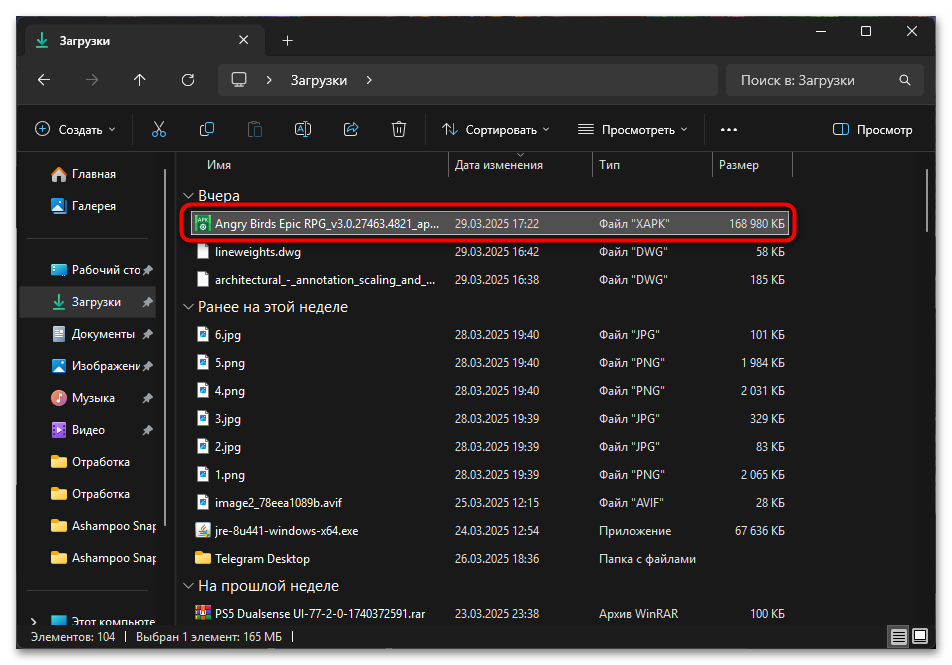Select the image2_78eea1089b.avif file
The width and height of the screenshot is (952, 665).
[488, 502]
